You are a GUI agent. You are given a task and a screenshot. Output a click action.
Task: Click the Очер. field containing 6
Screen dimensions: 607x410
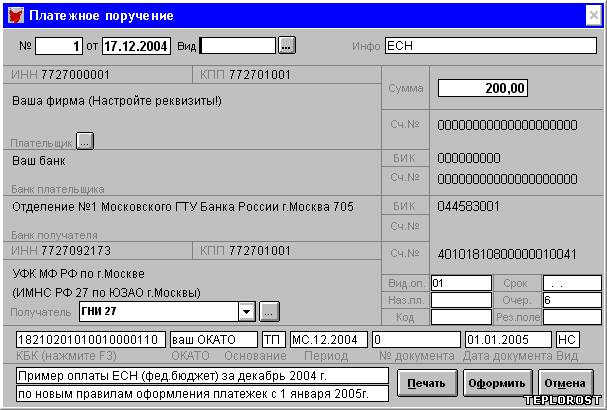[571, 300]
